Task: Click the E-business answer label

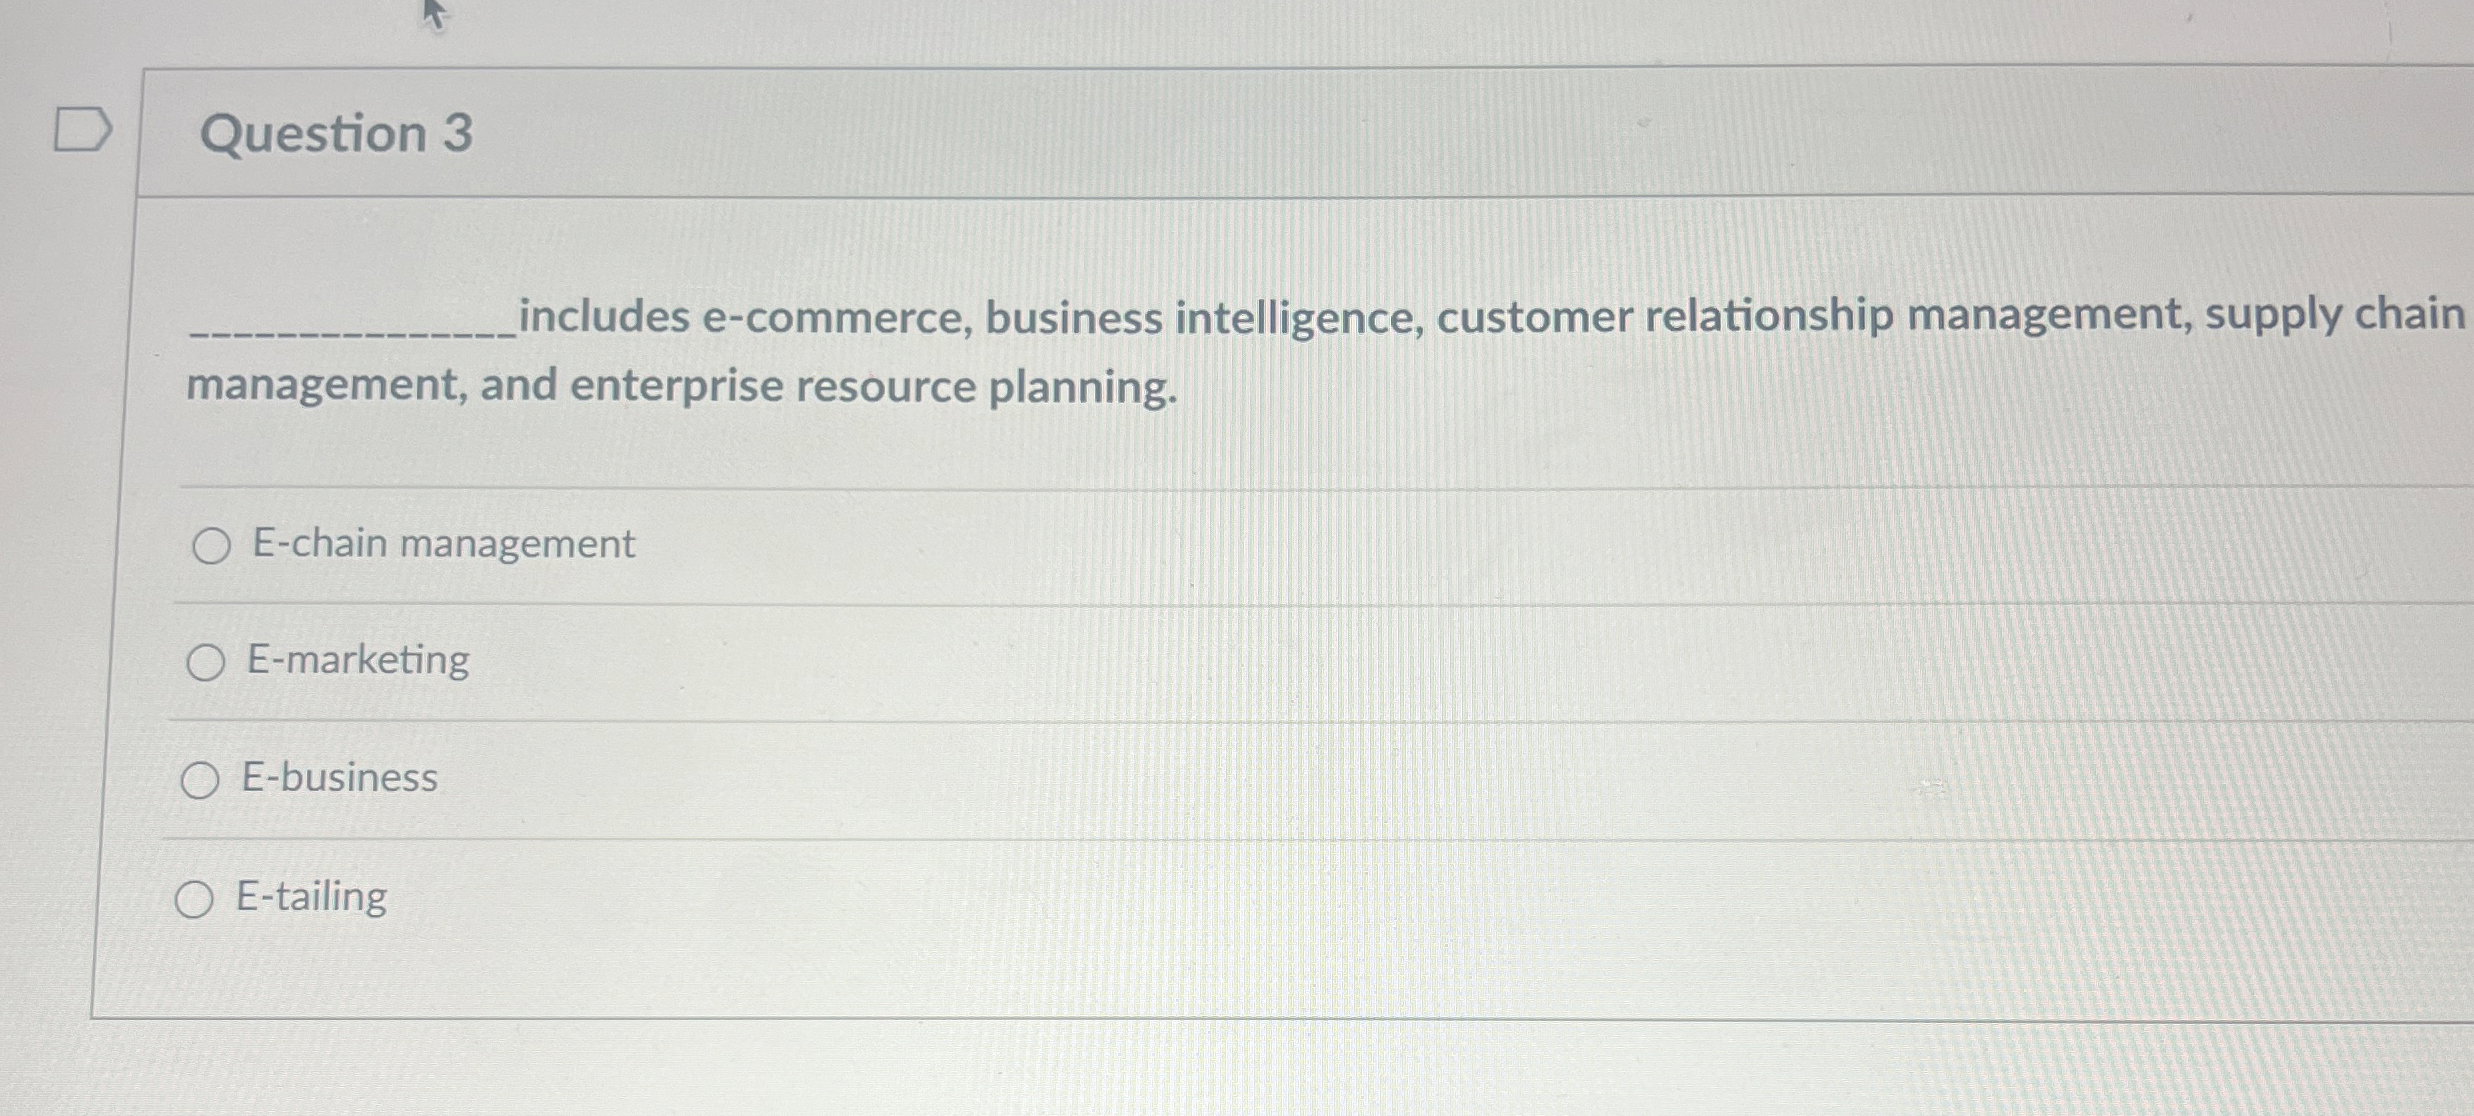Action: (337, 778)
